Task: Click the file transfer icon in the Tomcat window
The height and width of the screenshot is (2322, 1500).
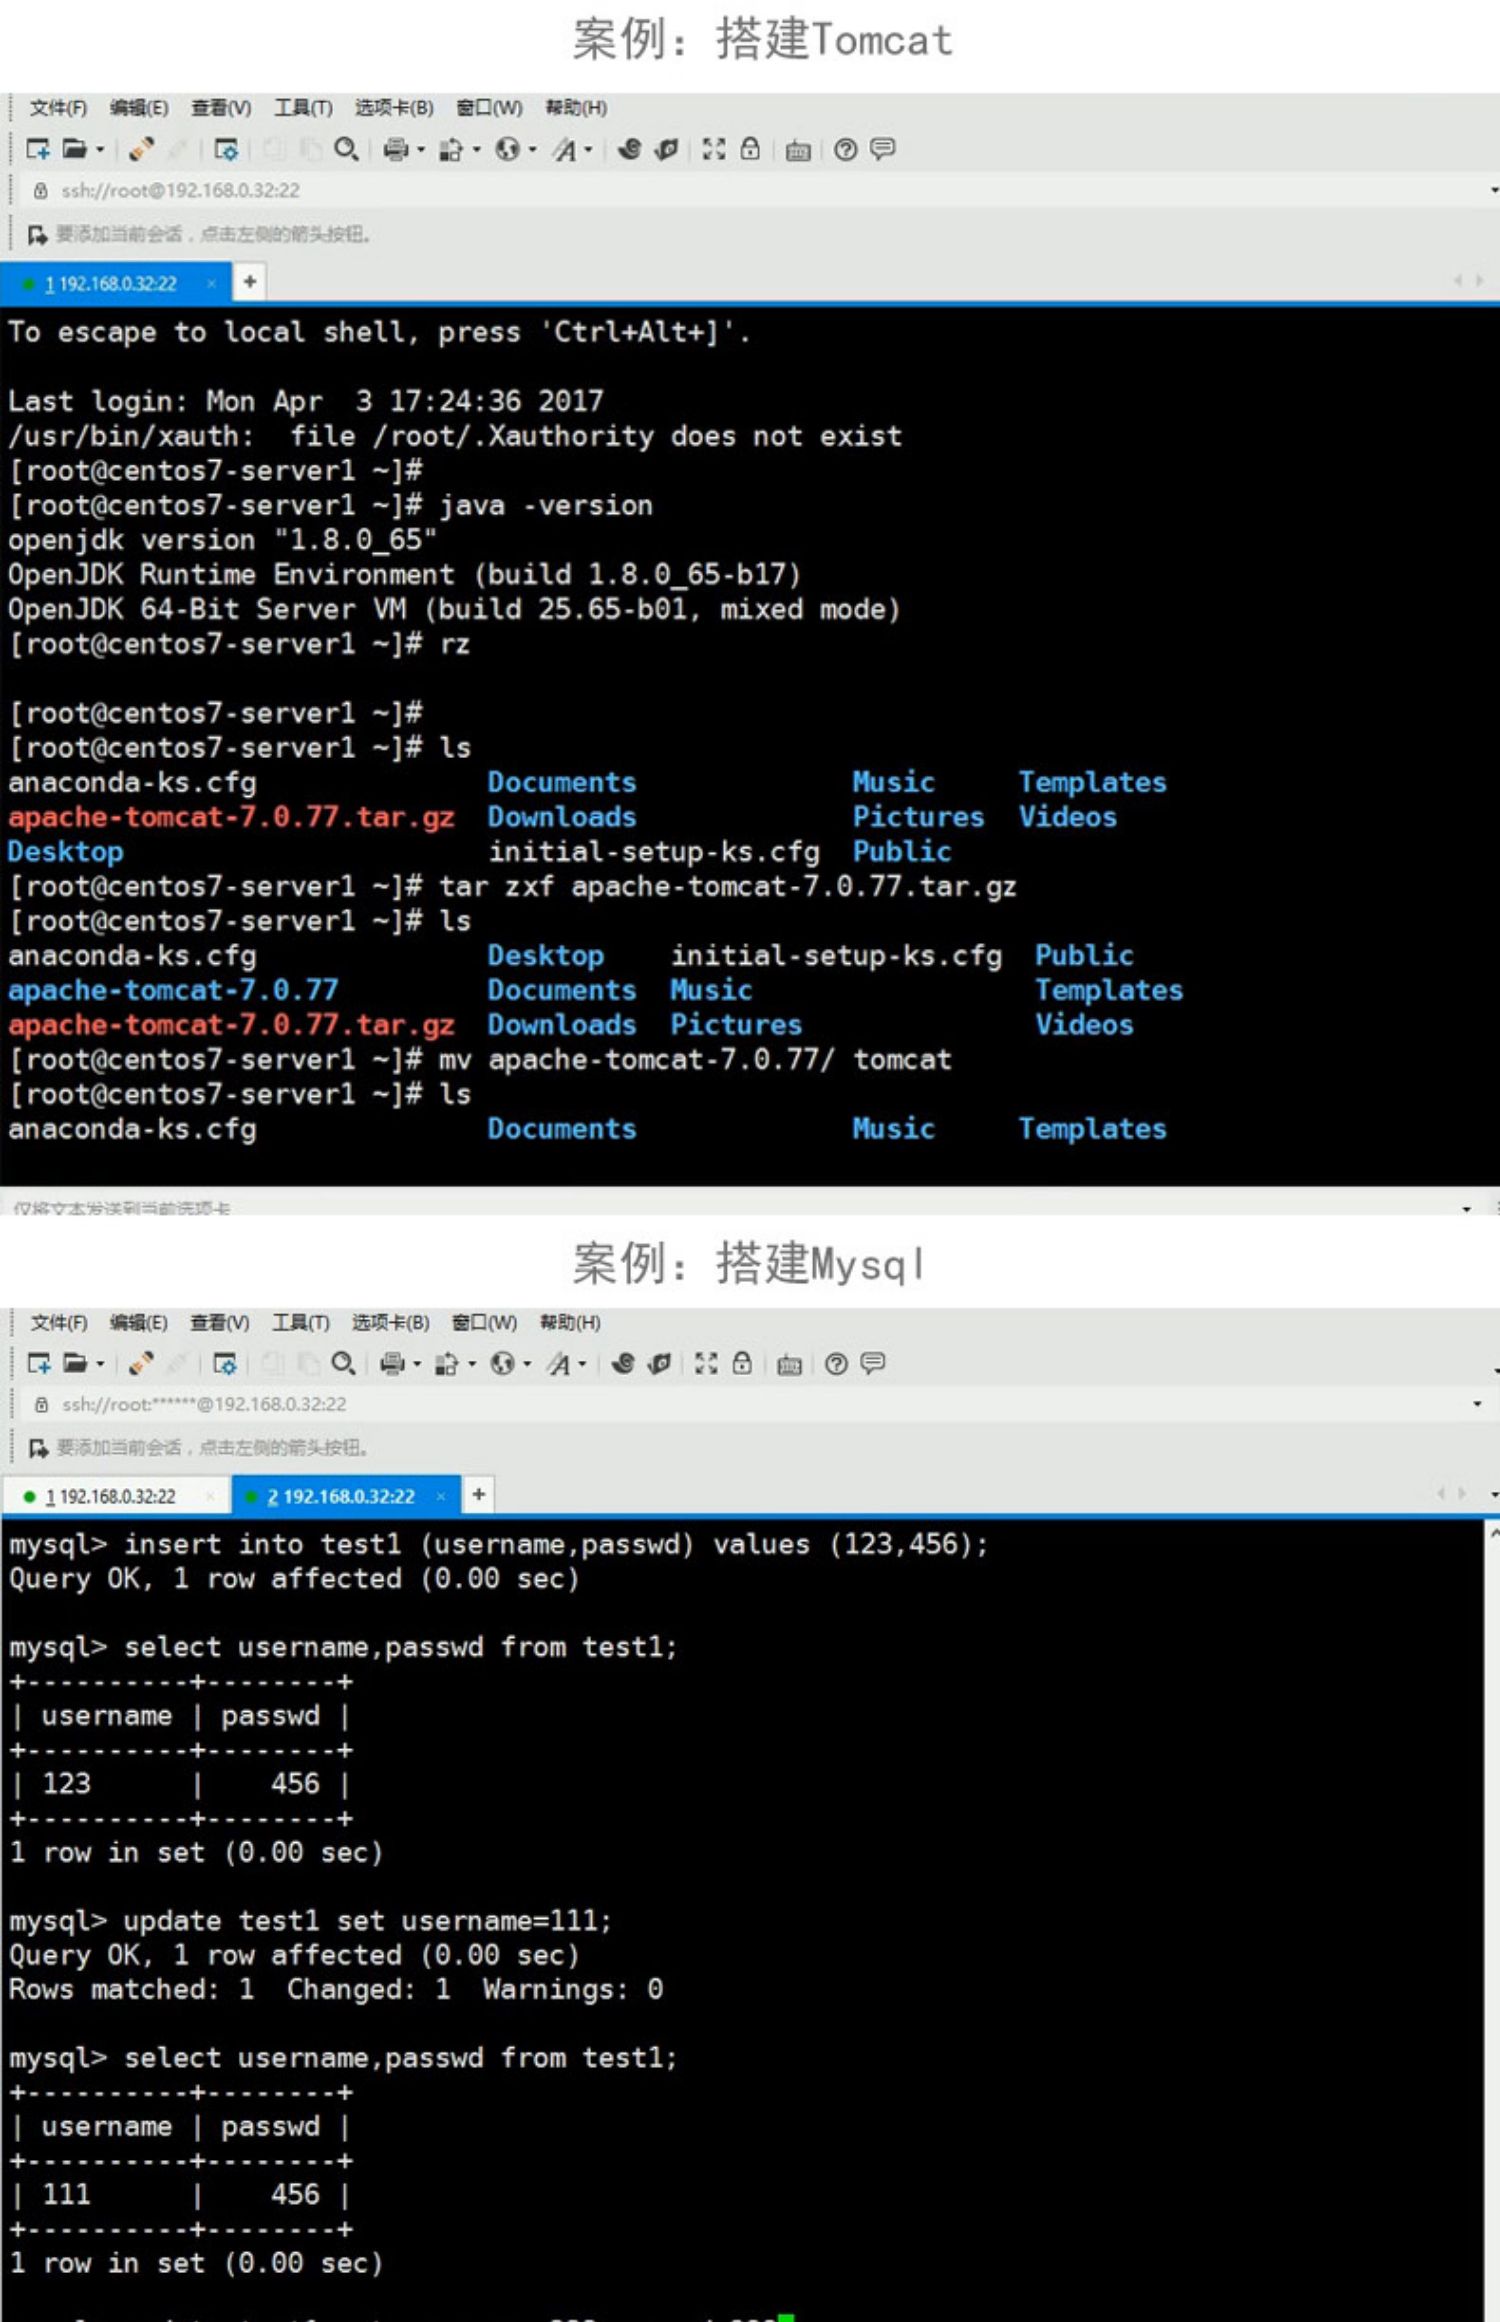Action: tap(452, 149)
